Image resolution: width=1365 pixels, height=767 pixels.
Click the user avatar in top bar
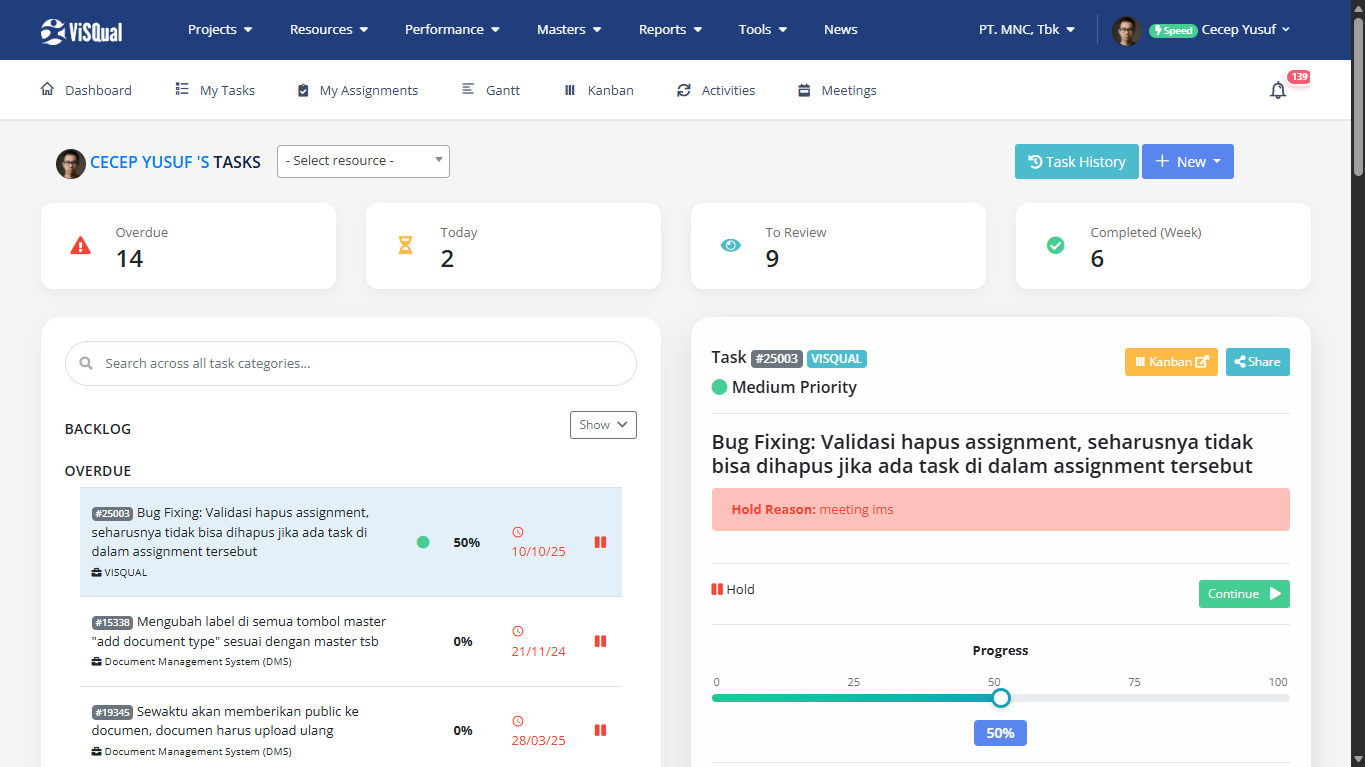(1126, 30)
